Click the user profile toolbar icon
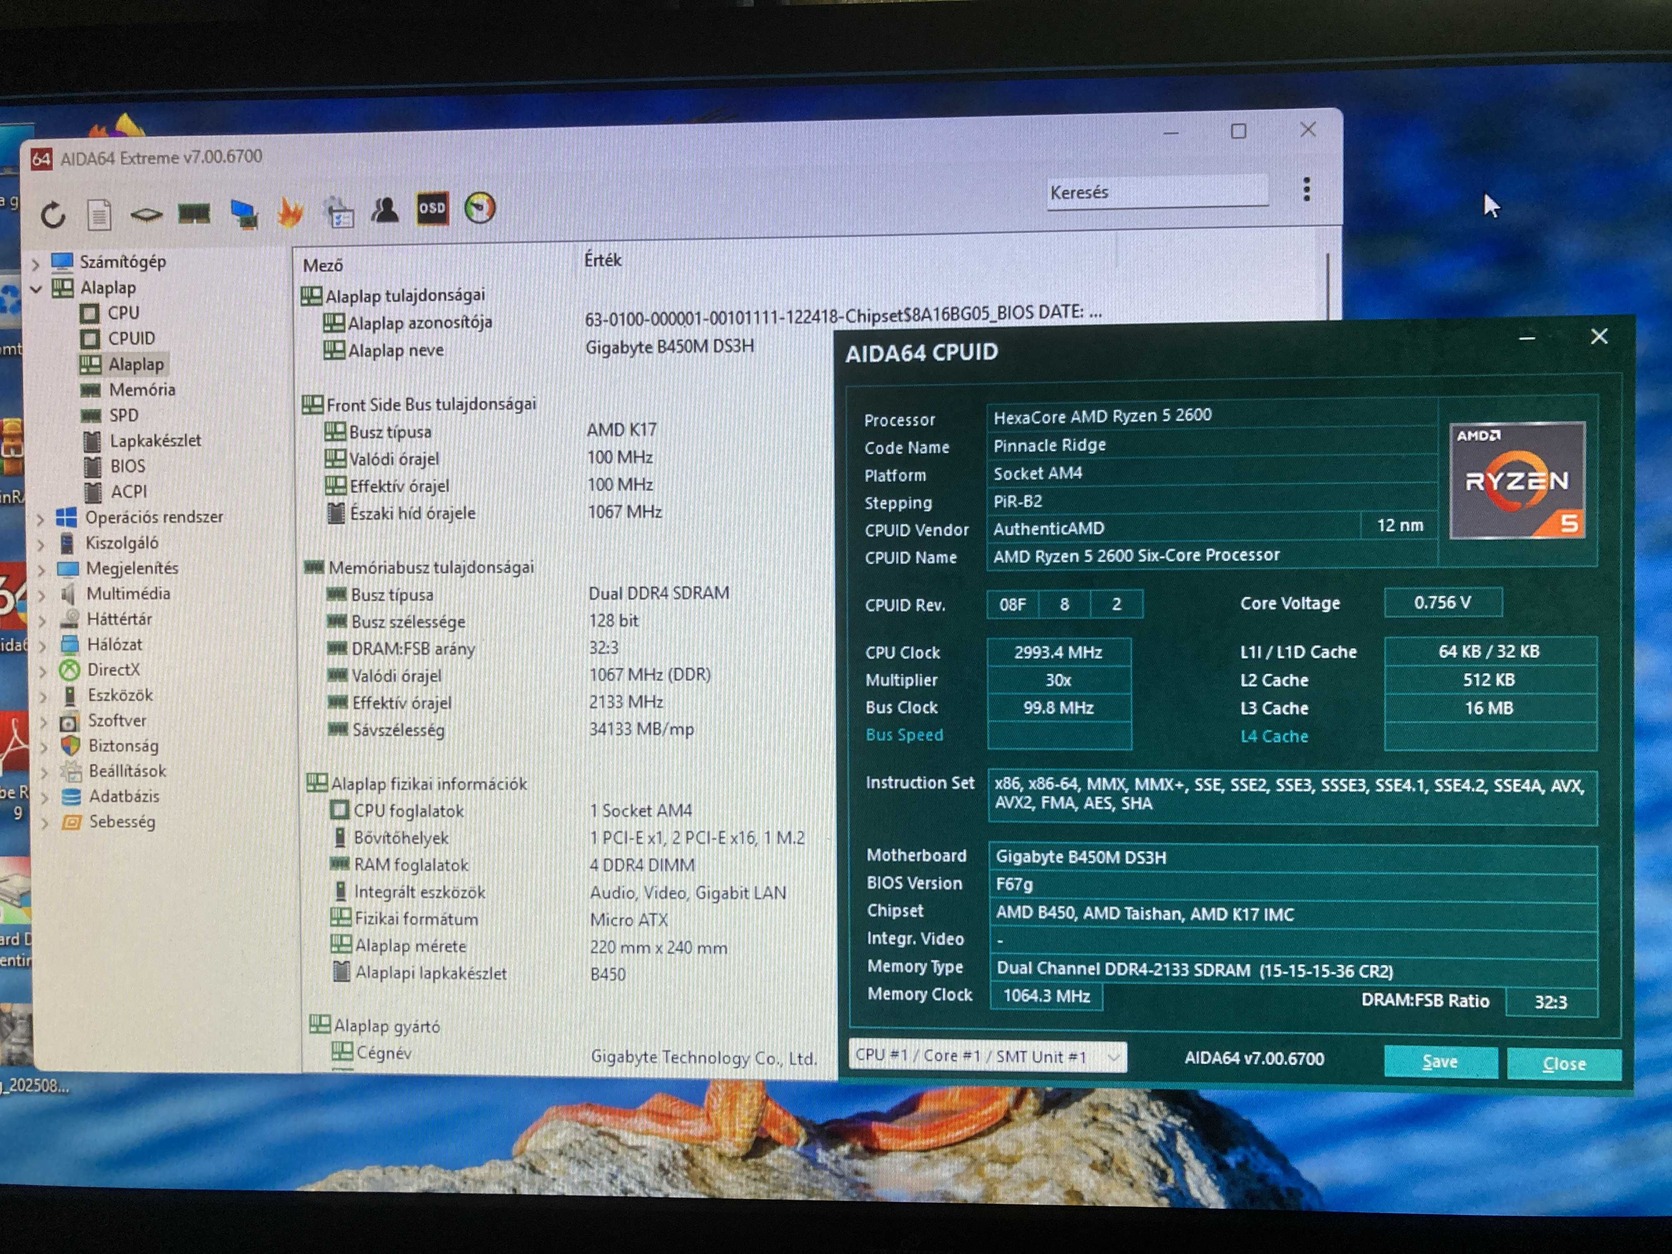1672x1254 pixels. click(x=385, y=209)
